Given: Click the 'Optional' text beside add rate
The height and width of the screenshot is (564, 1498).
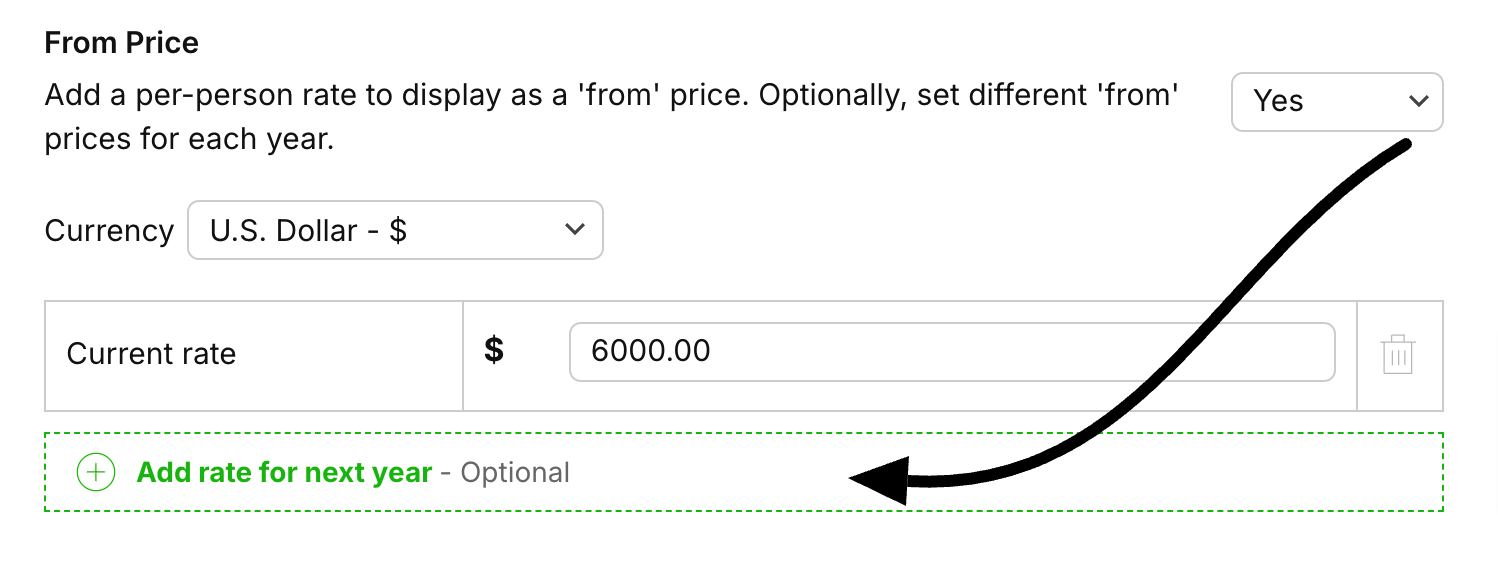Looking at the screenshot, I should (x=515, y=472).
